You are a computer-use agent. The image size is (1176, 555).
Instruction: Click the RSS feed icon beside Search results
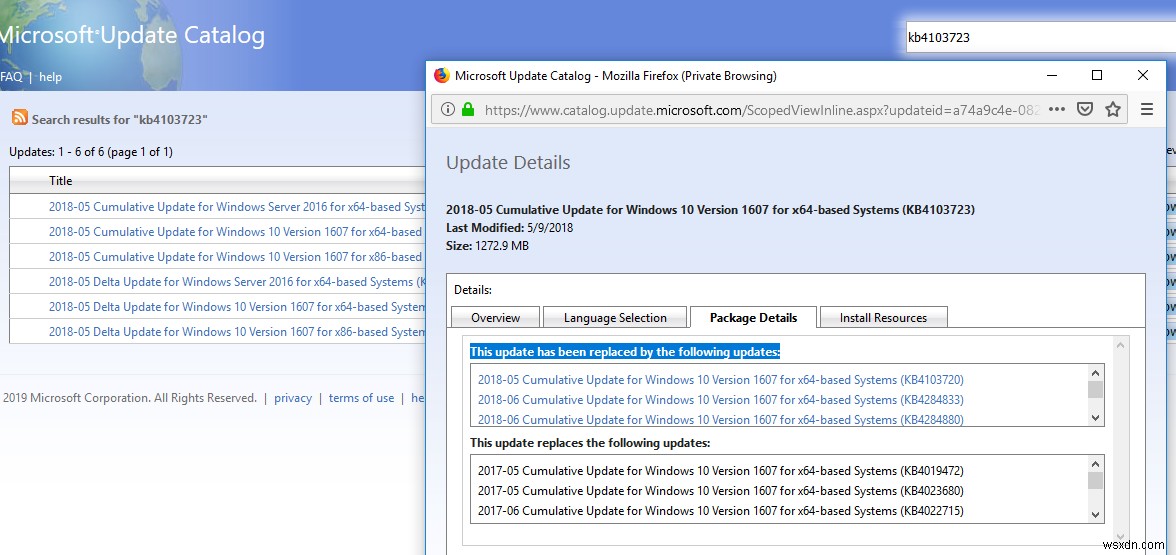tap(20, 118)
